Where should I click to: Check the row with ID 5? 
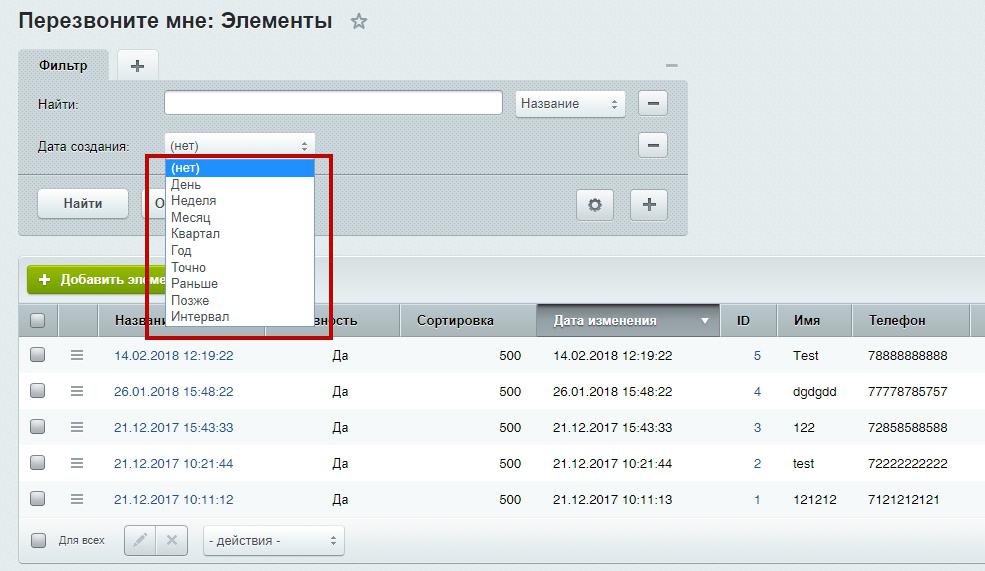pyautogui.click(x=38, y=355)
